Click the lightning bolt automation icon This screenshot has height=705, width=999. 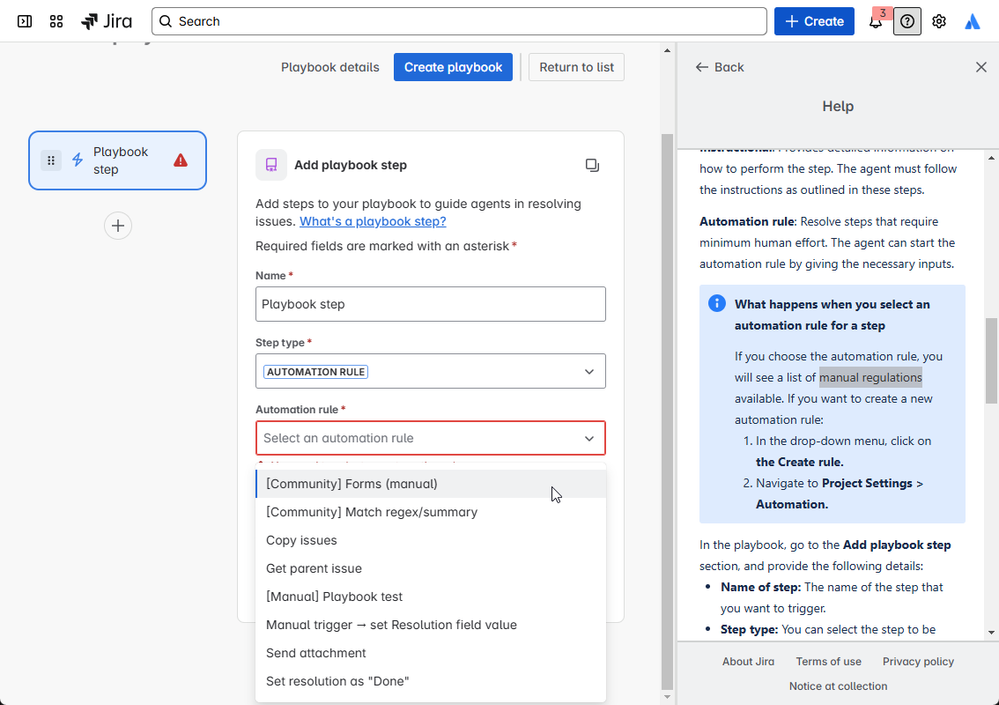[78, 160]
